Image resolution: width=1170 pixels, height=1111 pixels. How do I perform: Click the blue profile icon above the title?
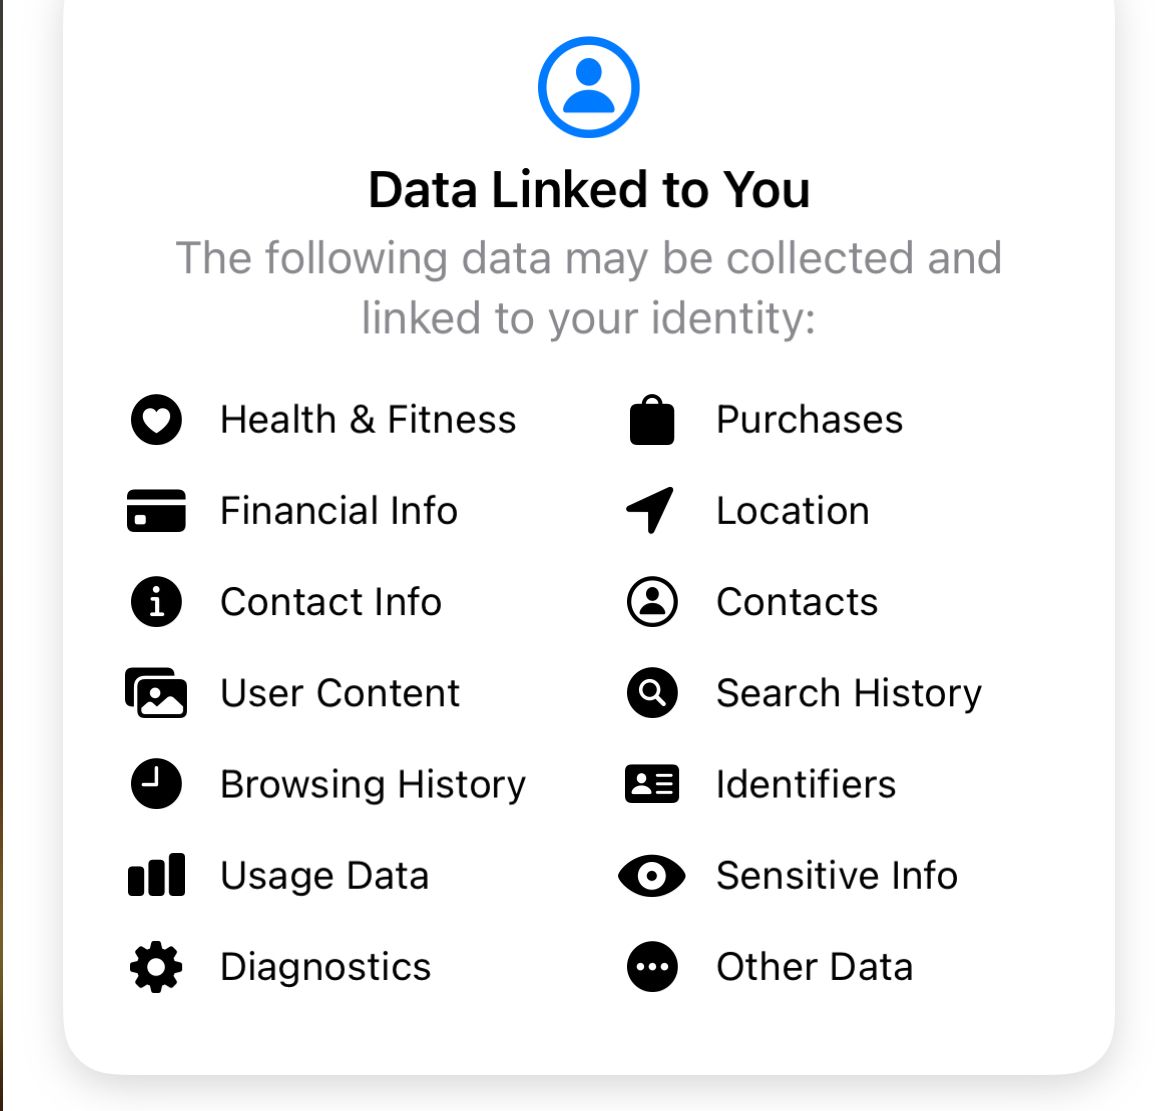[588, 86]
